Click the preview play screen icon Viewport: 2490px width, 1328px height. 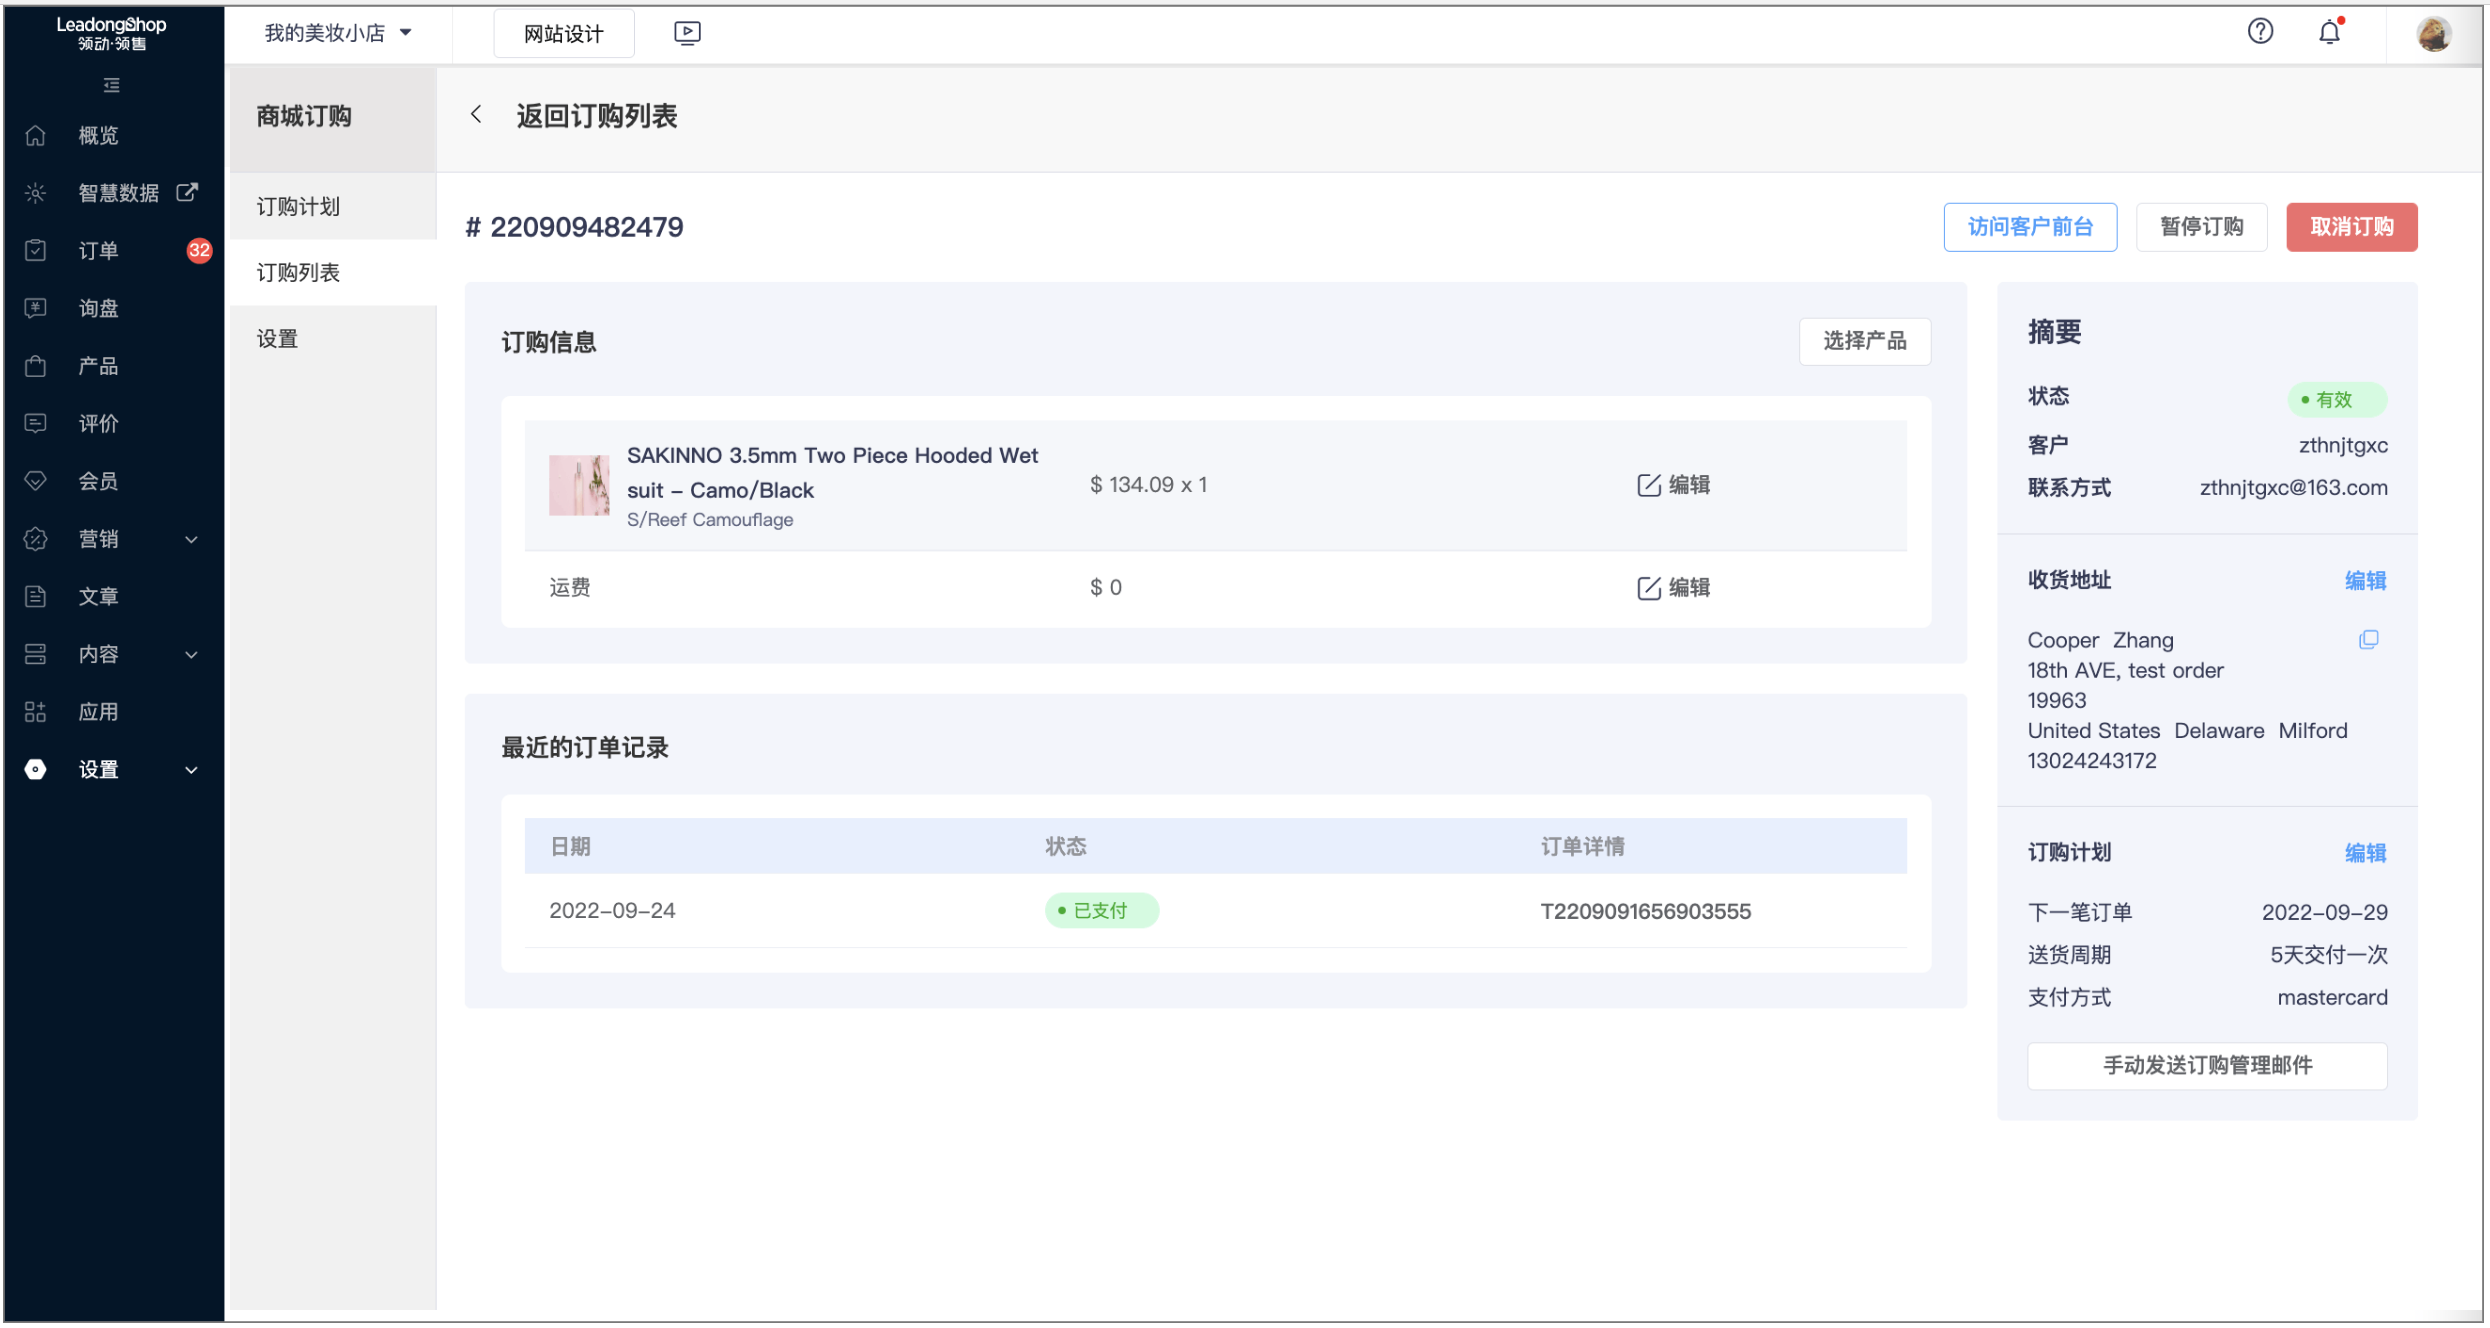[687, 33]
